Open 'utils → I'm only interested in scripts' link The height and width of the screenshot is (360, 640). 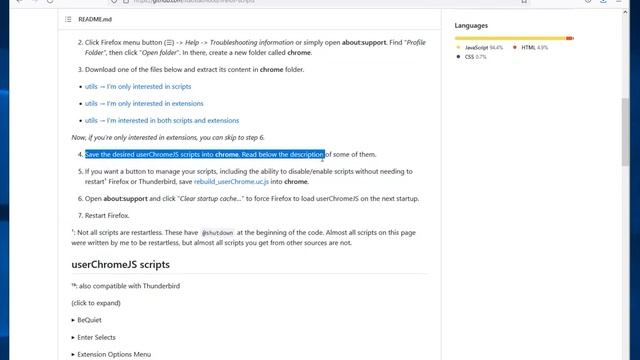pos(138,87)
